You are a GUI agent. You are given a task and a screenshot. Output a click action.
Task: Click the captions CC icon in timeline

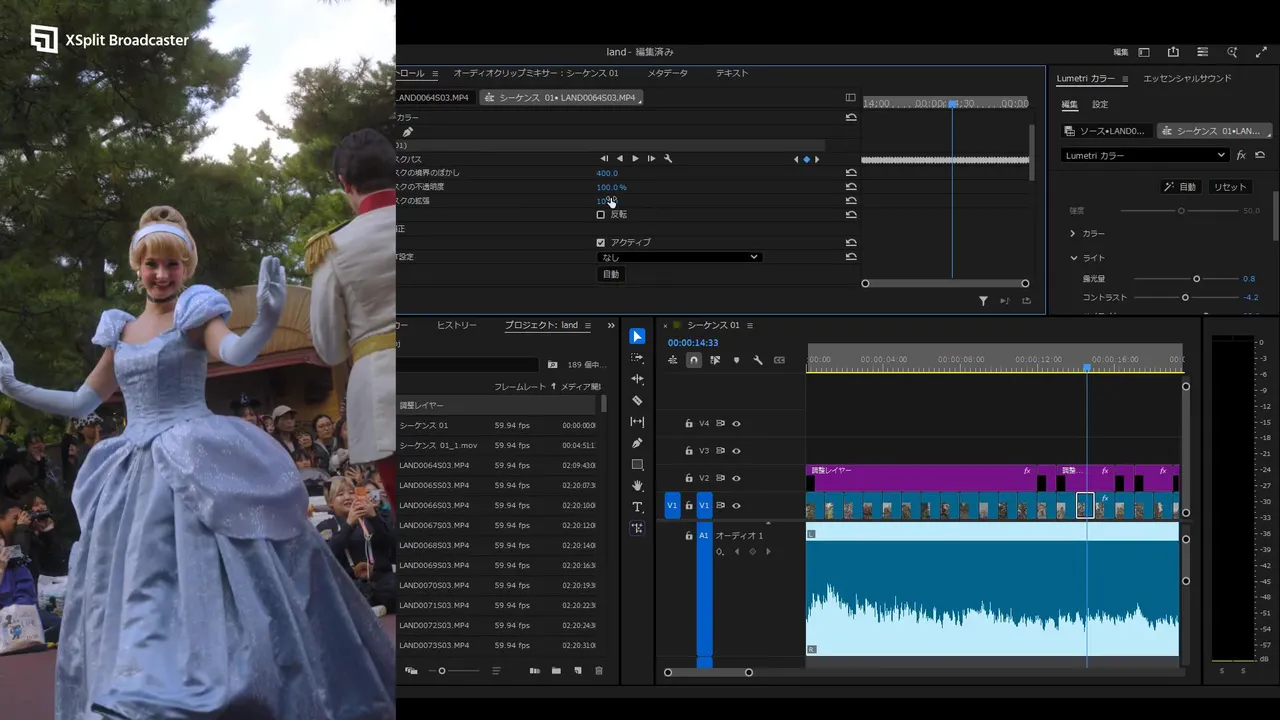click(x=779, y=360)
